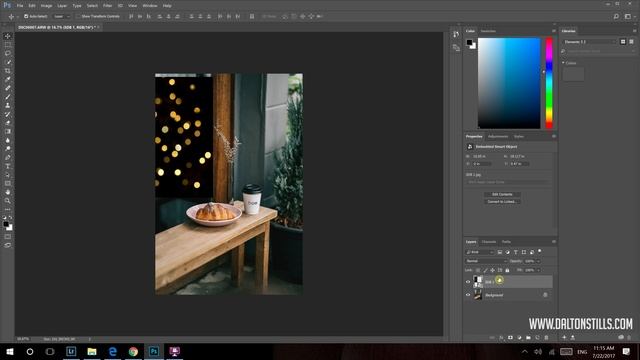Enable Show Transform Controls checkbox
The width and height of the screenshot is (640, 360).
point(78,16)
